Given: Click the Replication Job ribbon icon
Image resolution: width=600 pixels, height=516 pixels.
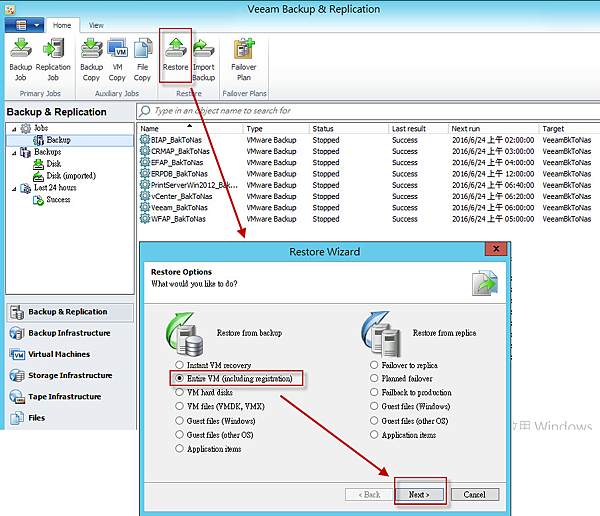Looking at the screenshot, I should (53, 59).
